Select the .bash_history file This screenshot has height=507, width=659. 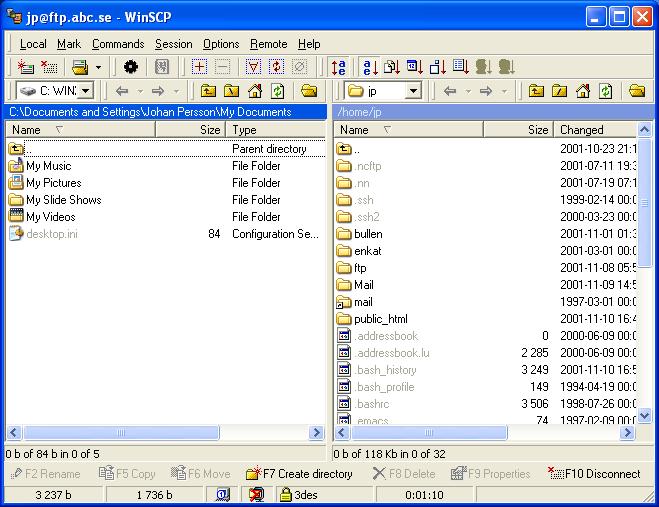click(x=385, y=370)
